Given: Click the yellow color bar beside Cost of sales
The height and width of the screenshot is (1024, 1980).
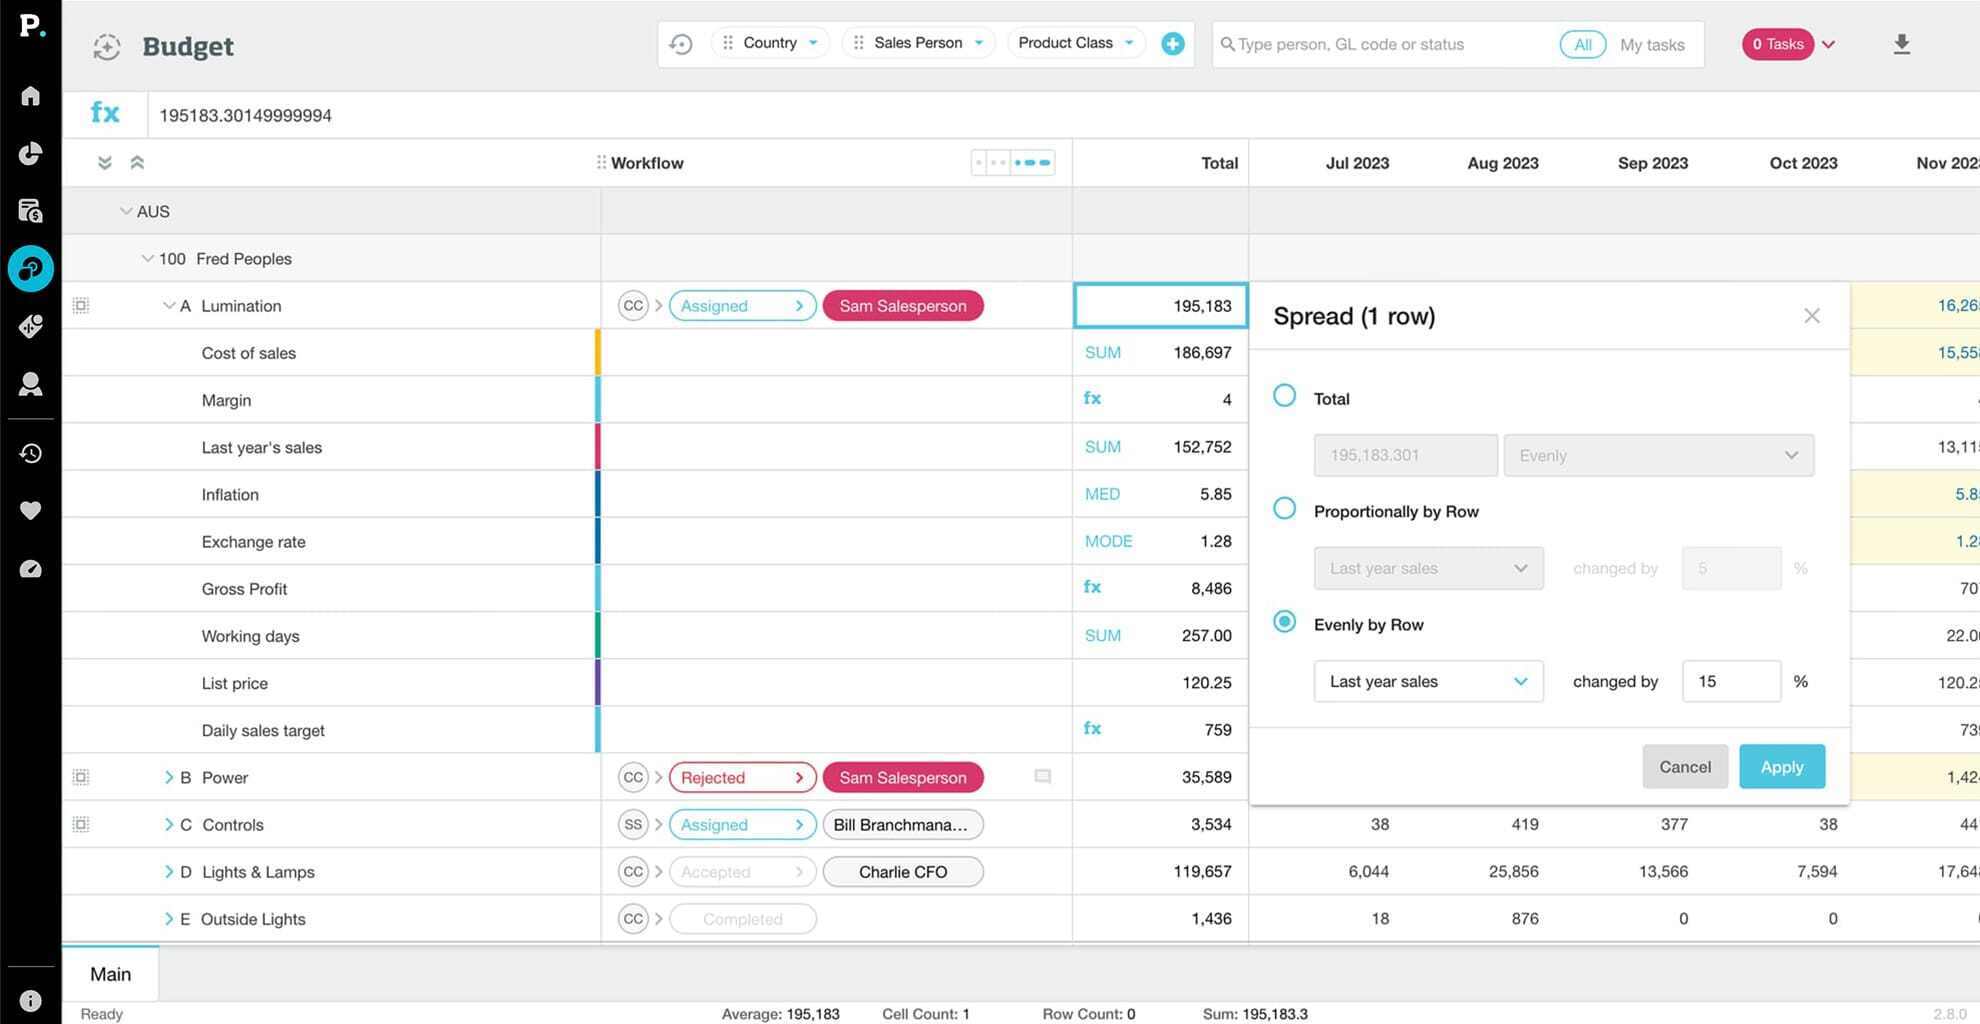Looking at the screenshot, I should click(x=598, y=353).
